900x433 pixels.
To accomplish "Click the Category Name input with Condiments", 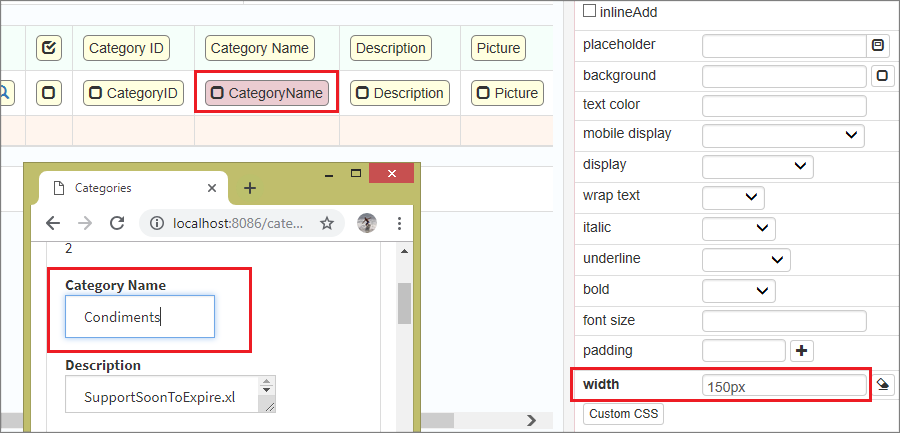I will [x=140, y=316].
